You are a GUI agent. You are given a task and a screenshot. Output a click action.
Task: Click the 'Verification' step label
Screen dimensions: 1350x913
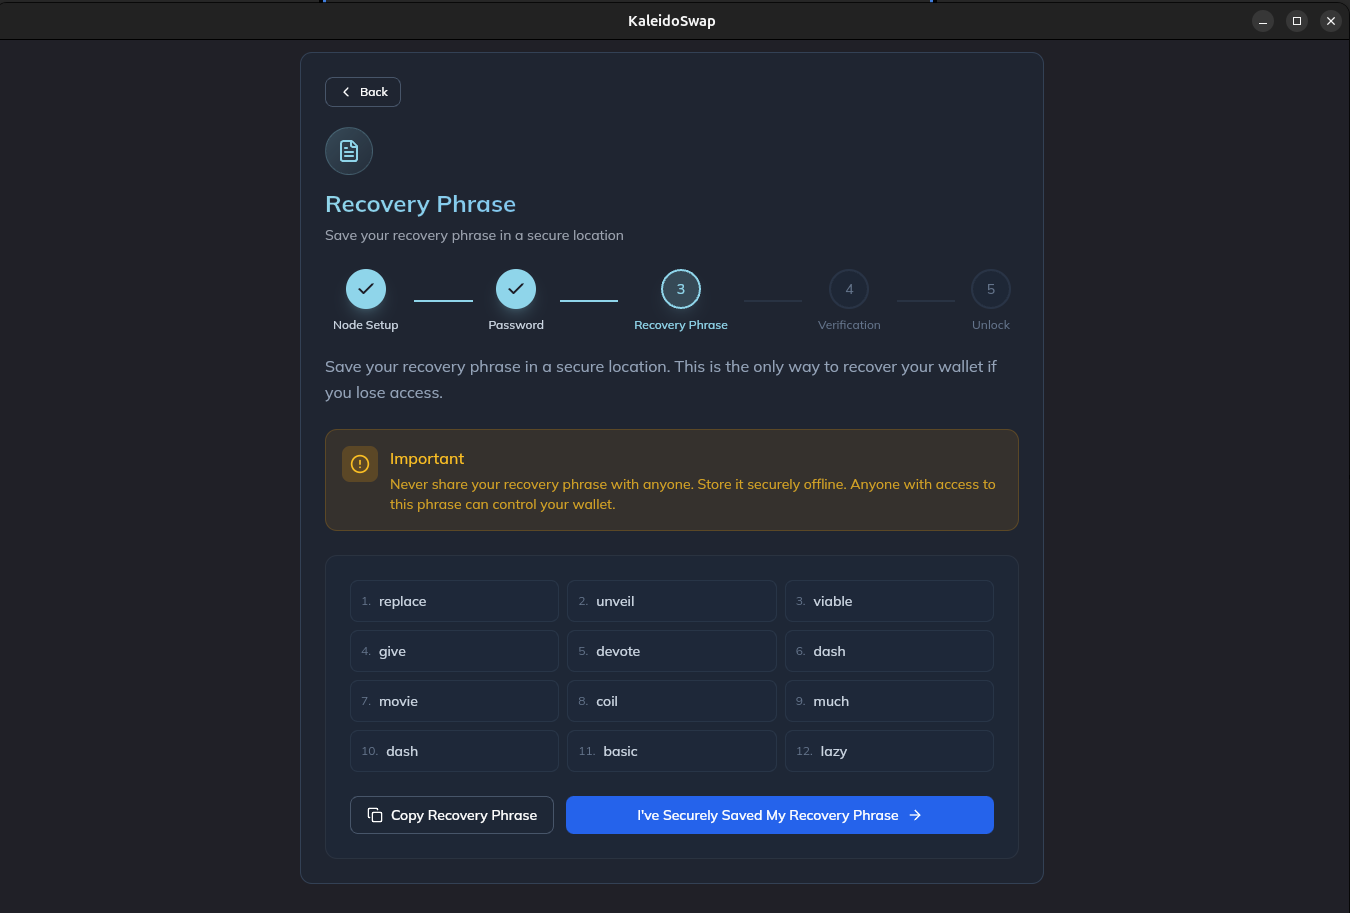pyautogui.click(x=849, y=325)
